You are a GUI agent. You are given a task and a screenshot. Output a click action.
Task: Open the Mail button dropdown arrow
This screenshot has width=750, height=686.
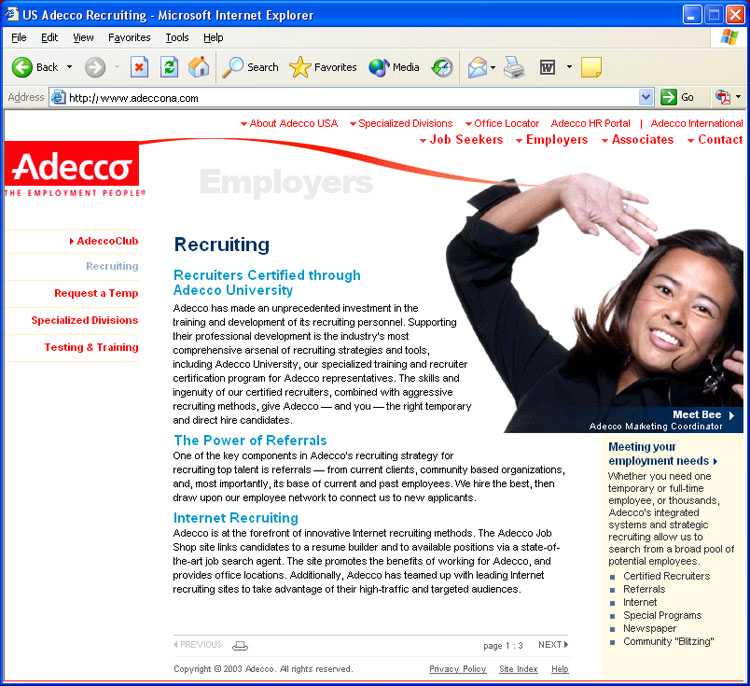pos(493,67)
